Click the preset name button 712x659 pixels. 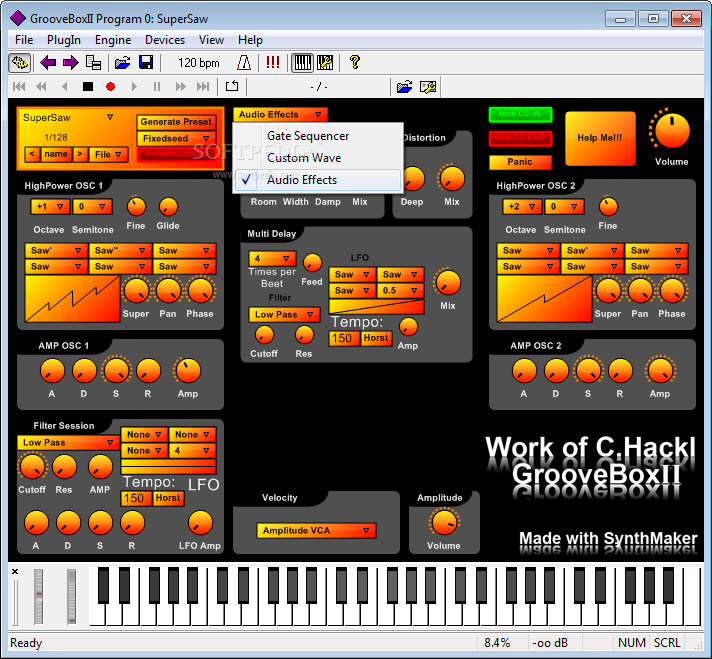click(56, 154)
